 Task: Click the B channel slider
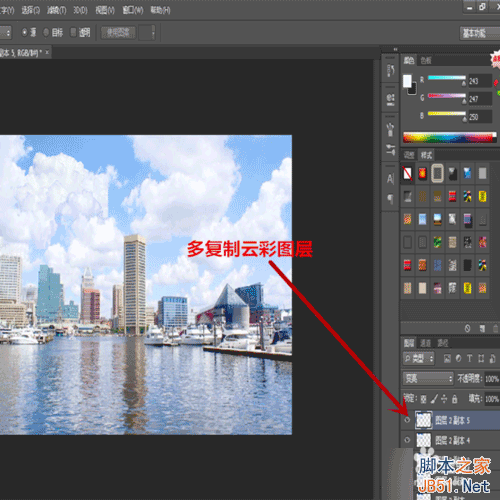[447, 115]
